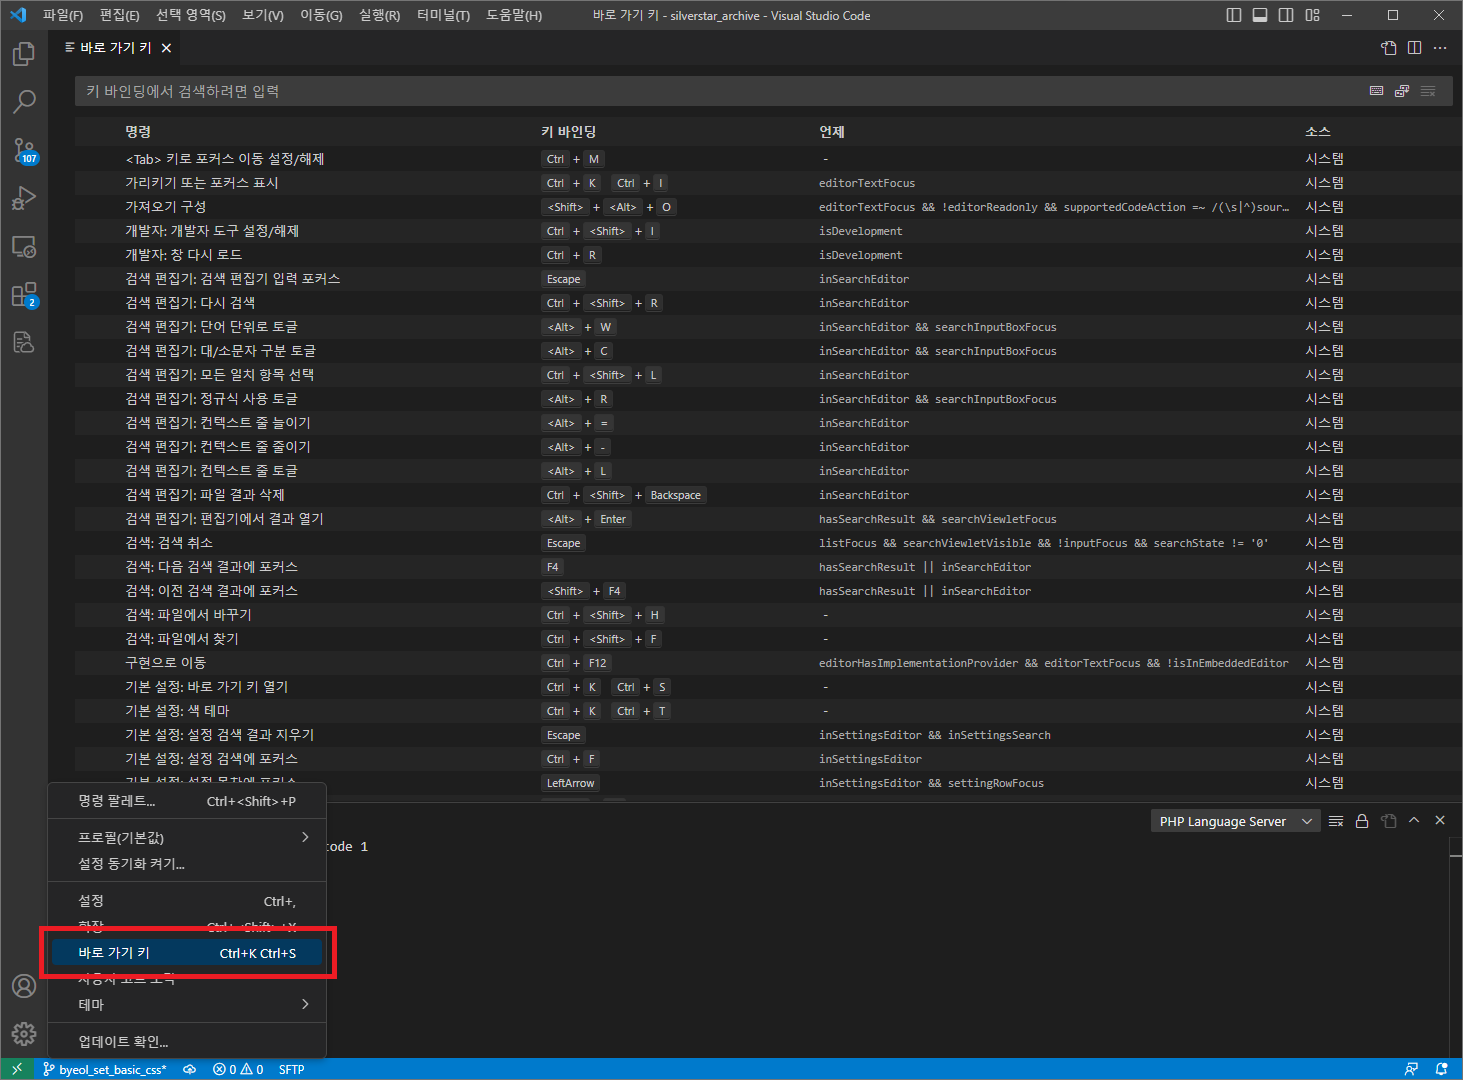Expand 프로필(기본값) submenu
Screen dimensions: 1463x1080
187,837
